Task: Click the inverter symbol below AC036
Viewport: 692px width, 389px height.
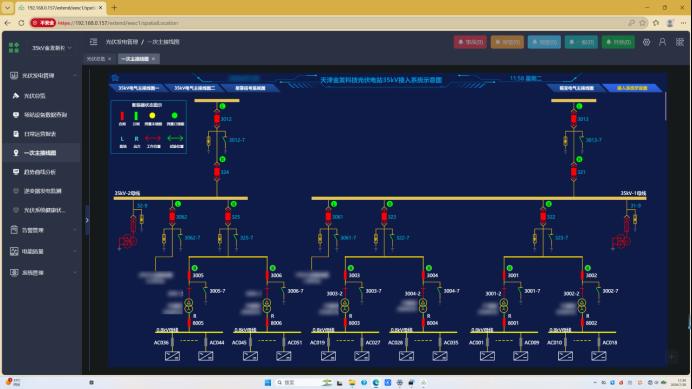Action: pos(172,356)
